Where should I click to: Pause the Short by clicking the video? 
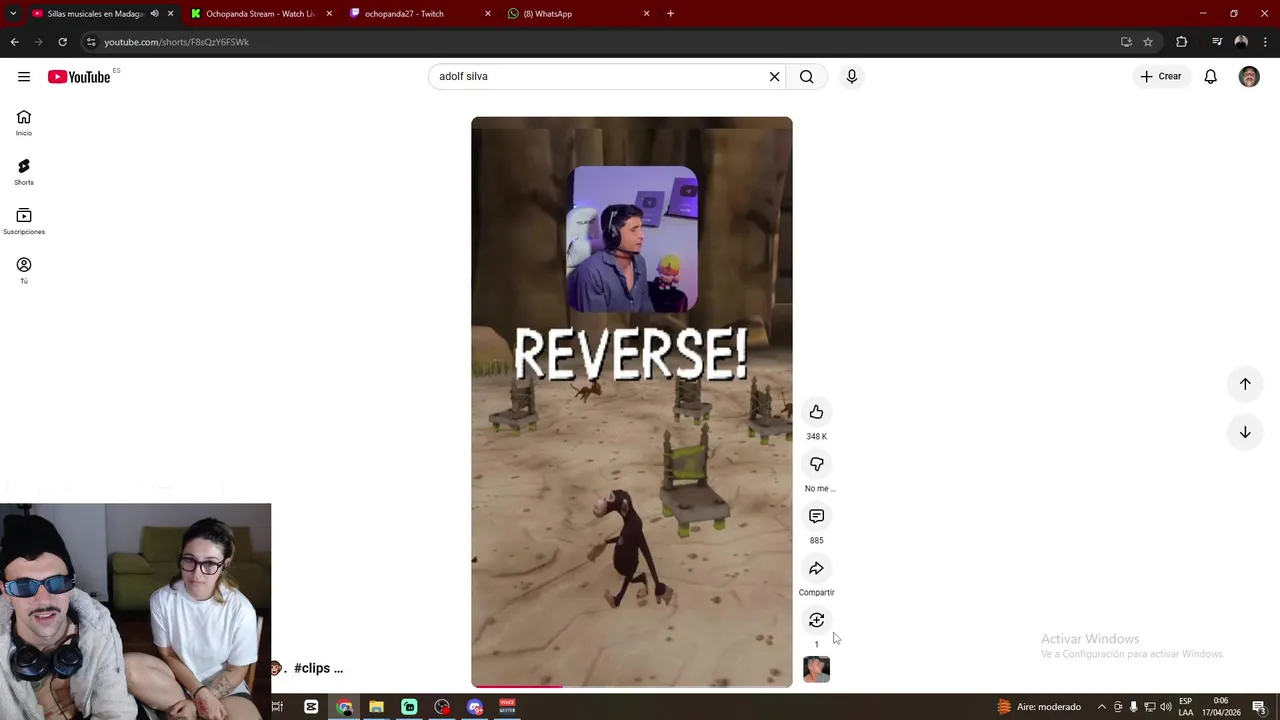pos(632,402)
